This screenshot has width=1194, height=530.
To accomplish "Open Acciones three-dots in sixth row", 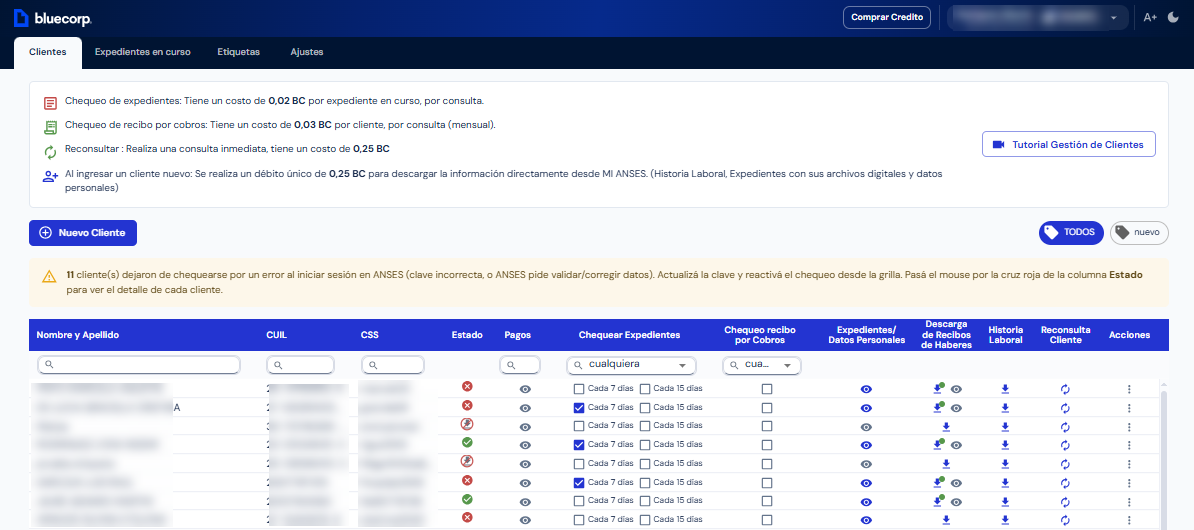I will click(x=1129, y=483).
